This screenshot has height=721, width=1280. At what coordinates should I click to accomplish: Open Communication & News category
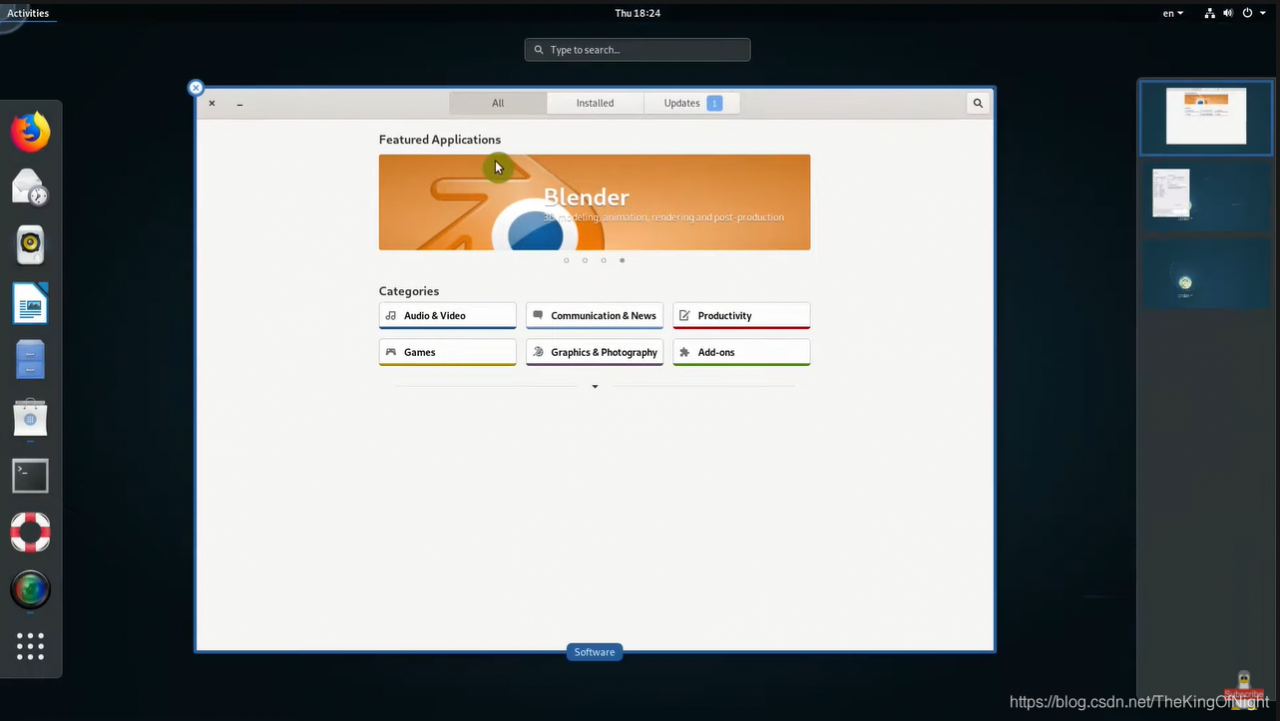(595, 315)
